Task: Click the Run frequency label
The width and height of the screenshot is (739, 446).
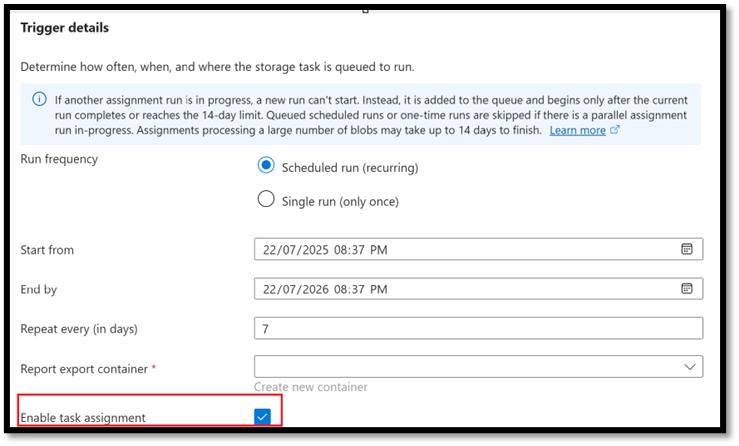Action: pos(59,159)
